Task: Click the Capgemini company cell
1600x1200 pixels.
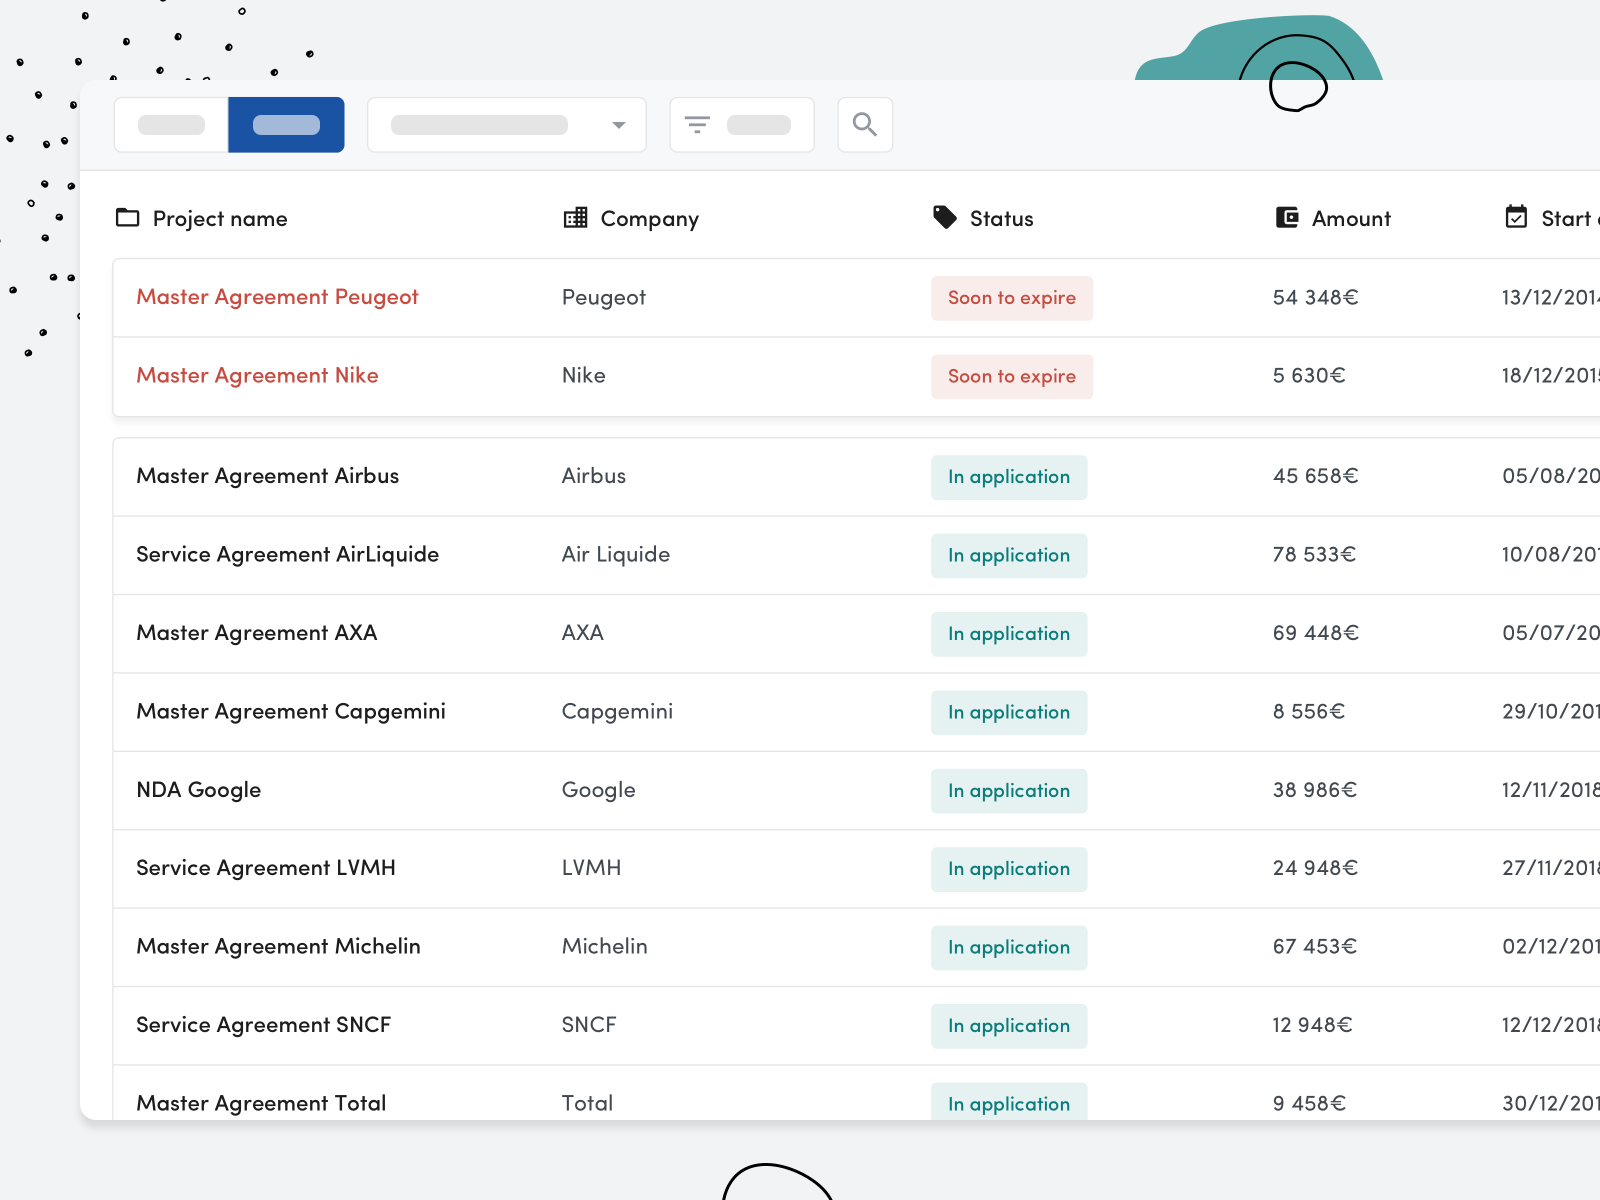Action: [617, 712]
